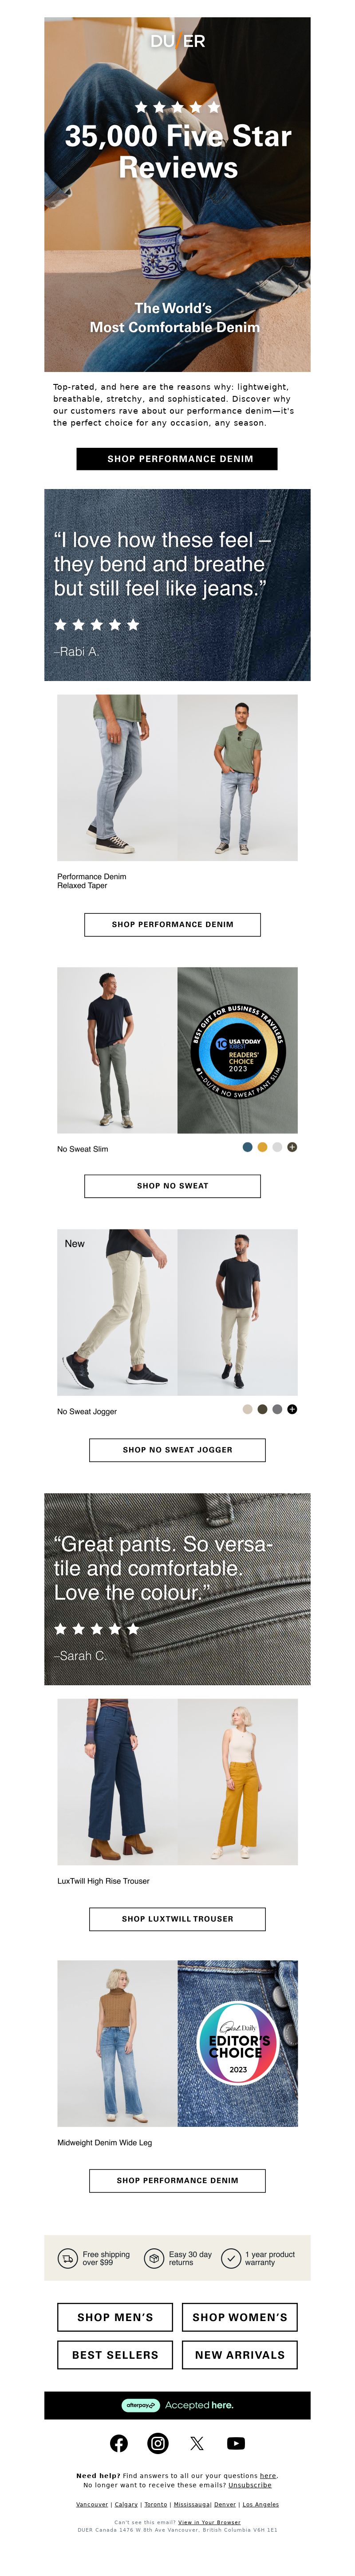Click the SHOP MEN'S button
The image size is (355, 2576).
pyautogui.click(x=115, y=2317)
